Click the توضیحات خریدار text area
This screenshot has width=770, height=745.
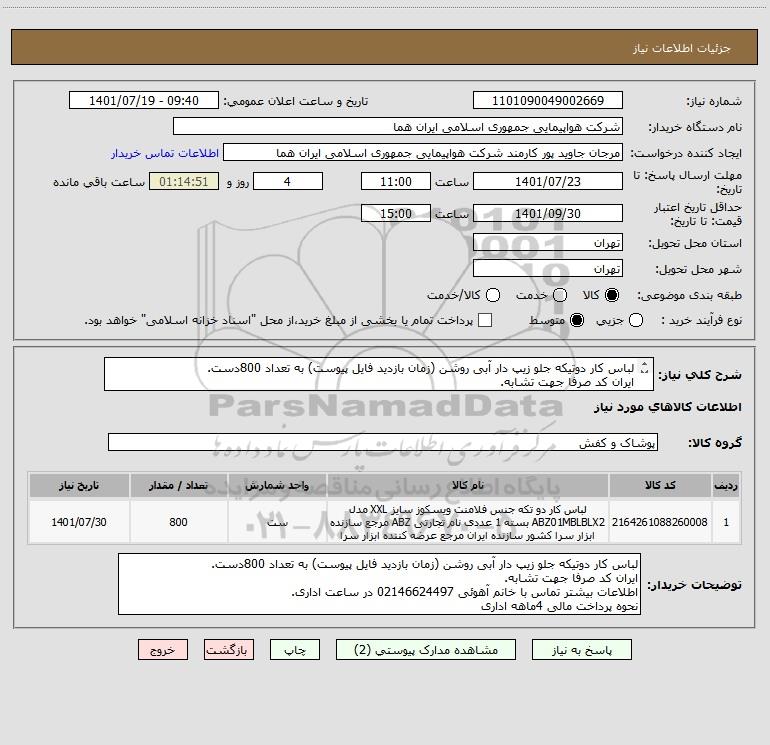pyautogui.click(x=379, y=584)
